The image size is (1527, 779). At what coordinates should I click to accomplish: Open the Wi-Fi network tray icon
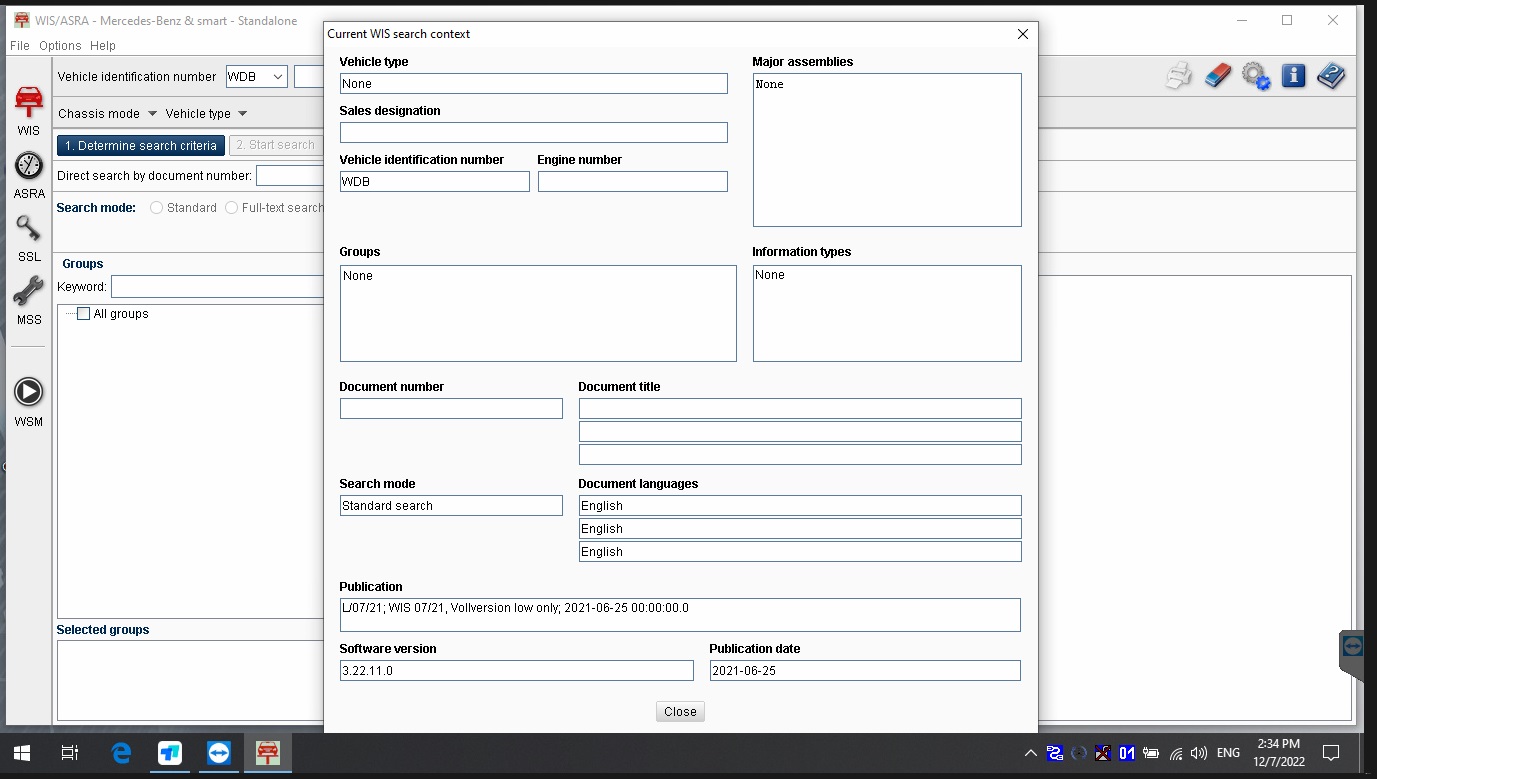pos(1176,753)
